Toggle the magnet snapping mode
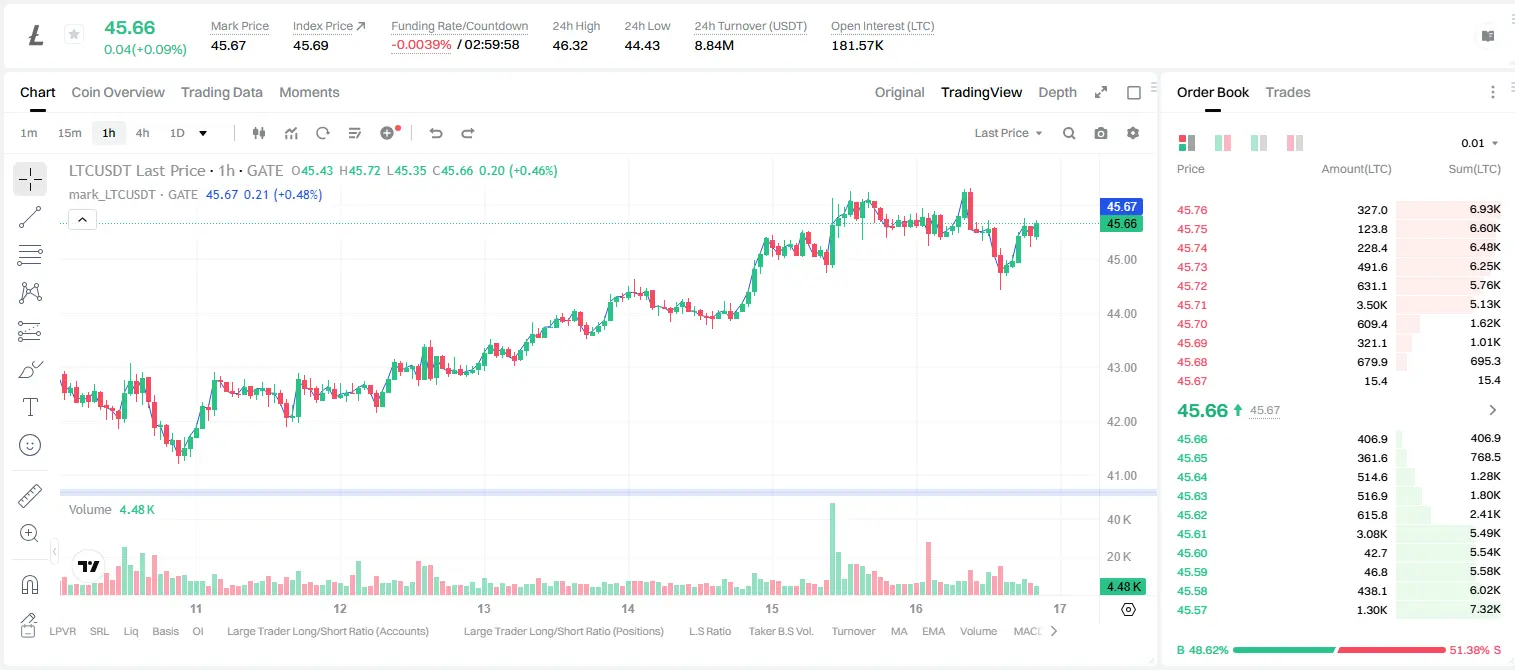 [x=30, y=585]
